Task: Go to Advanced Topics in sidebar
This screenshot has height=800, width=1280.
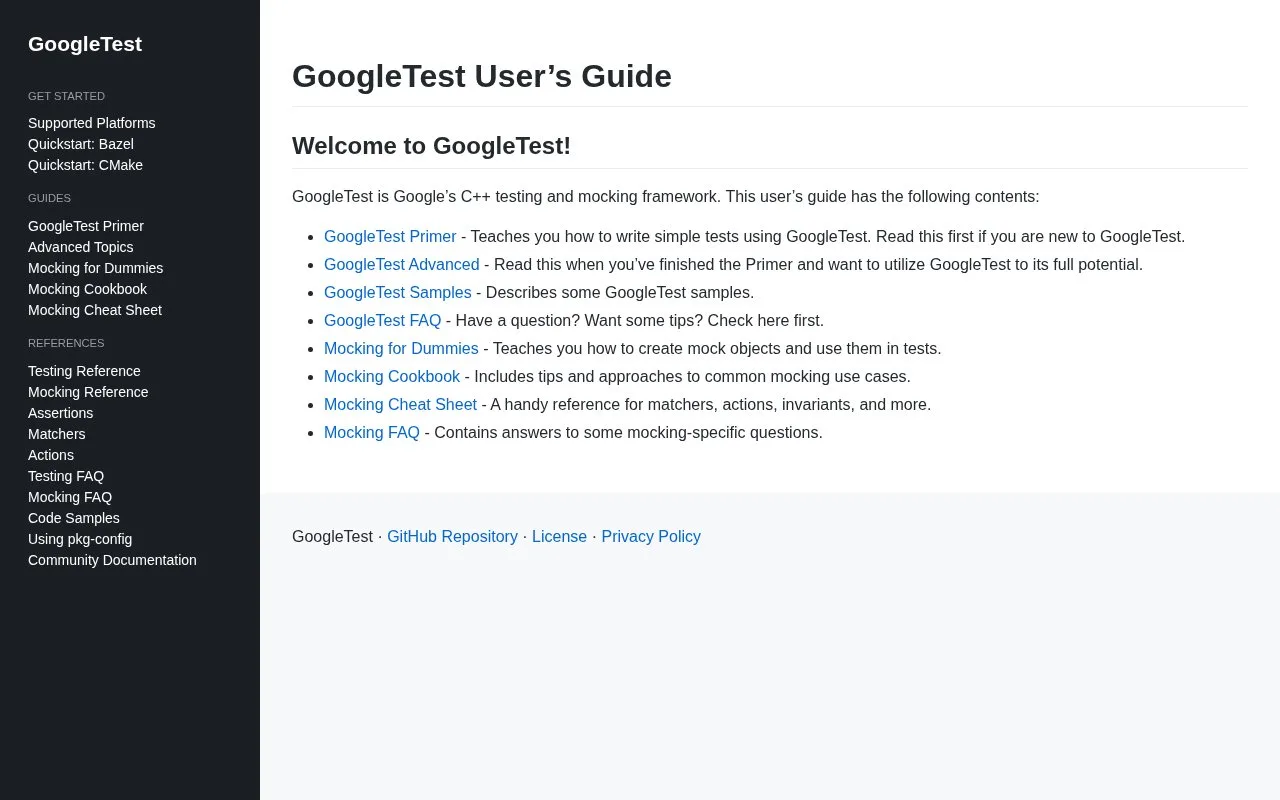Action: tap(81, 247)
